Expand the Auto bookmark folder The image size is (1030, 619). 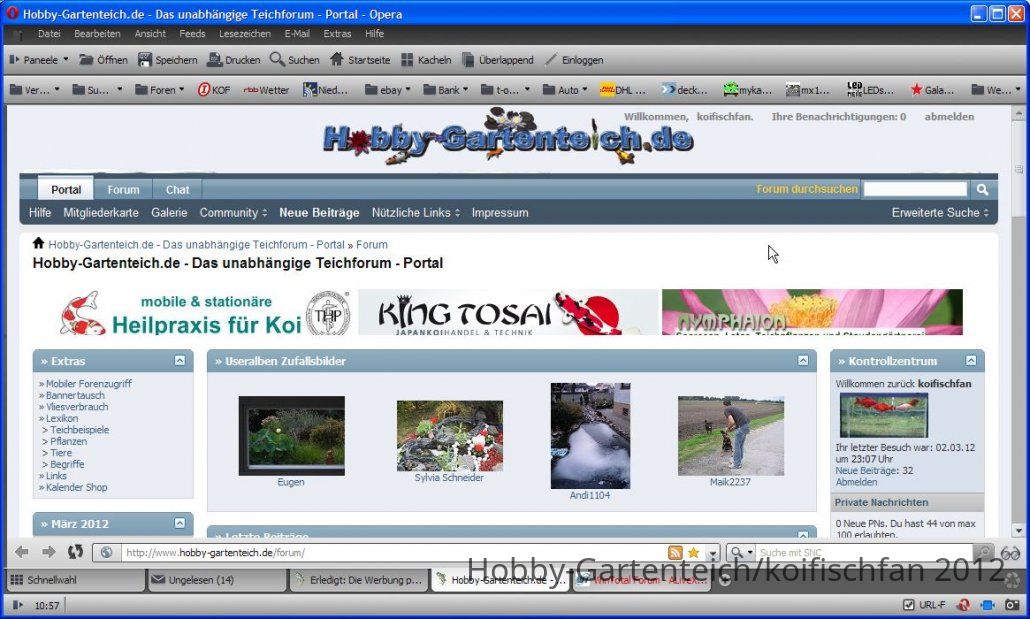[x=565, y=90]
